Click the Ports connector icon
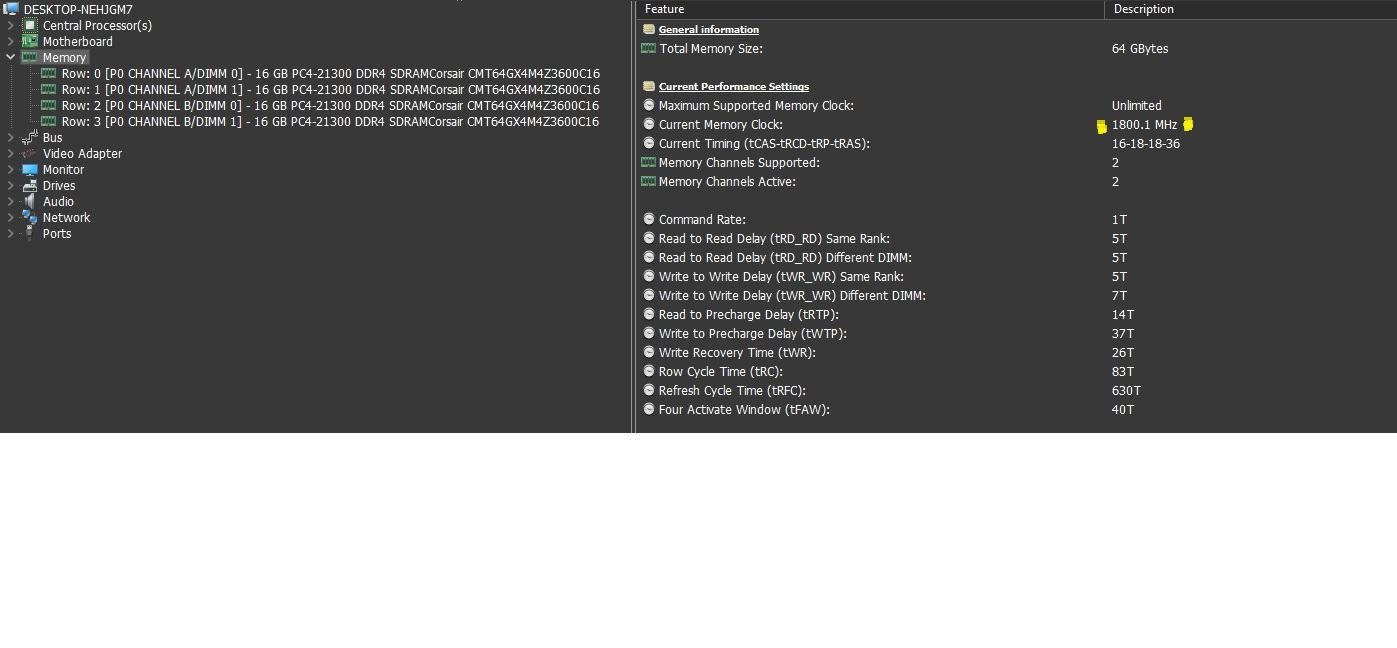Screen dimensions: 1397x648 [x=30, y=234]
